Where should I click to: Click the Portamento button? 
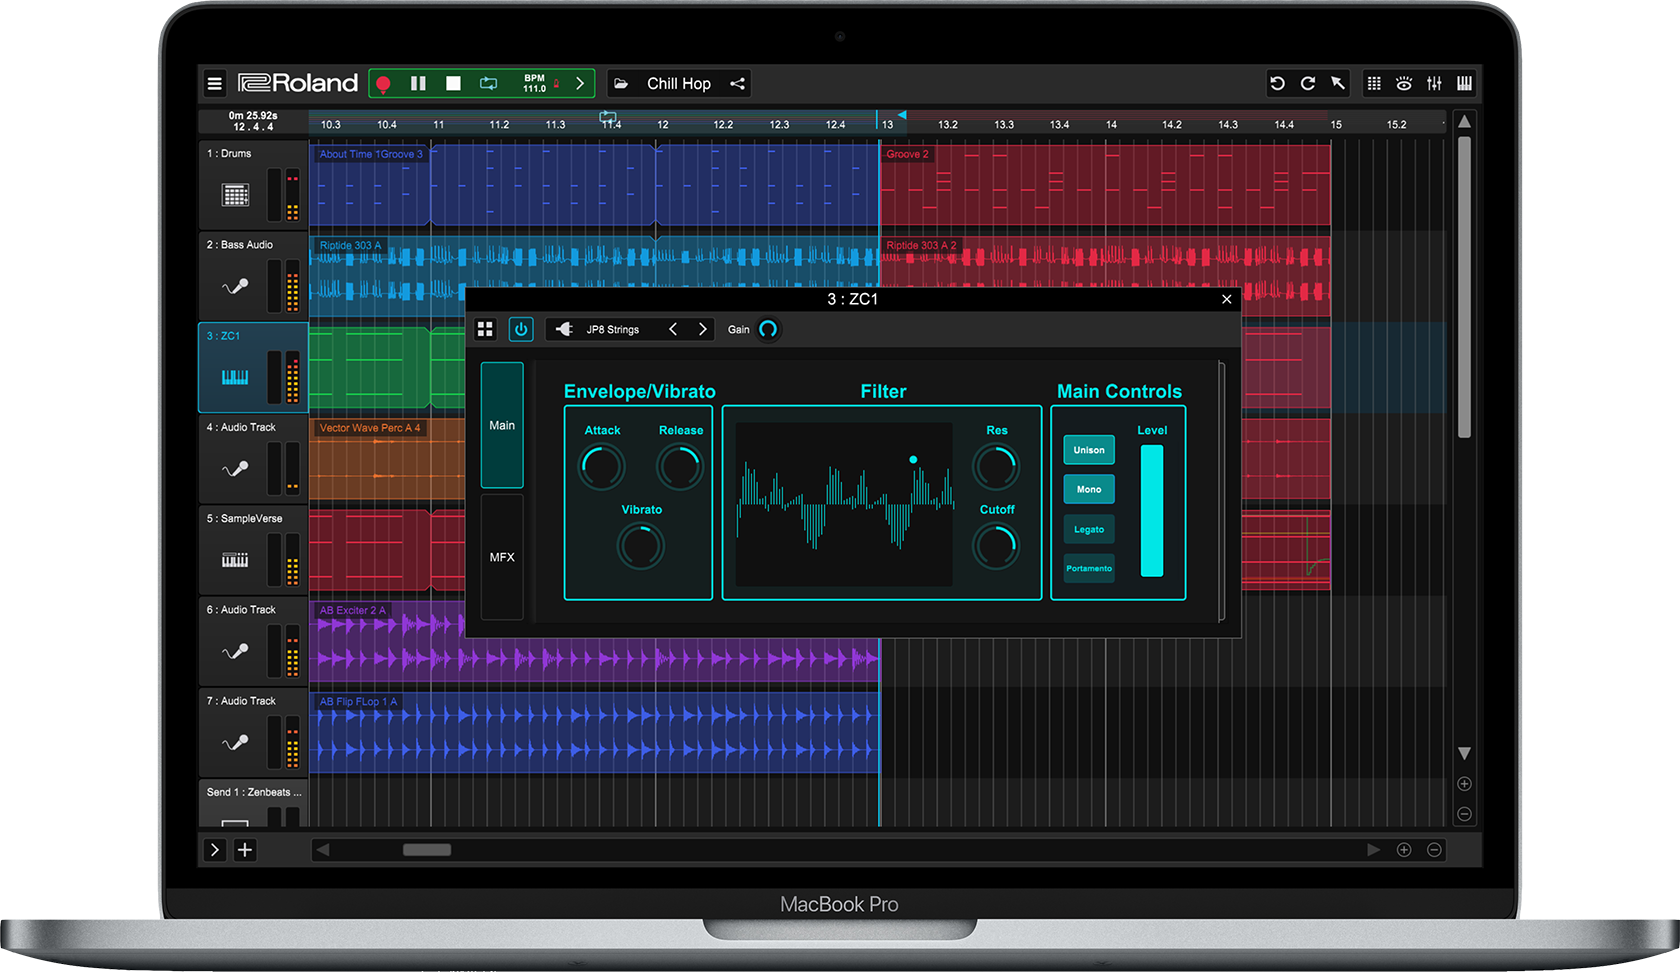pos(1089,568)
